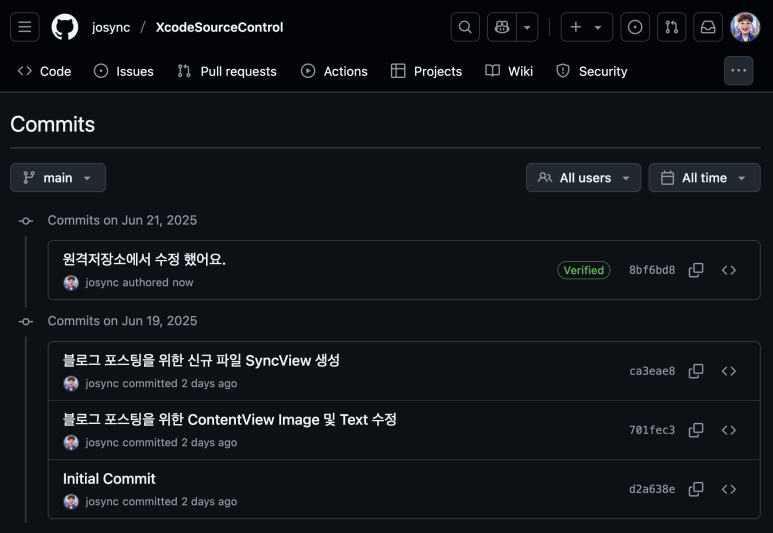Click josync author on SyncView commit

tap(102, 383)
